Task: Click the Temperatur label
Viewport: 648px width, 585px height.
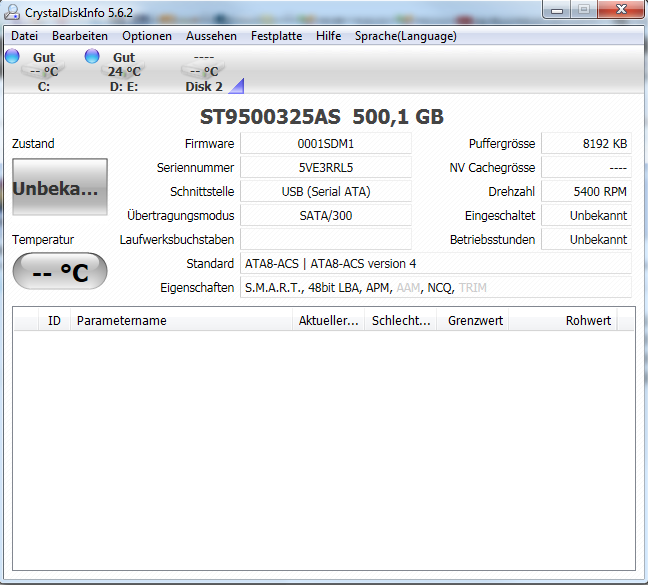Action: coord(43,240)
